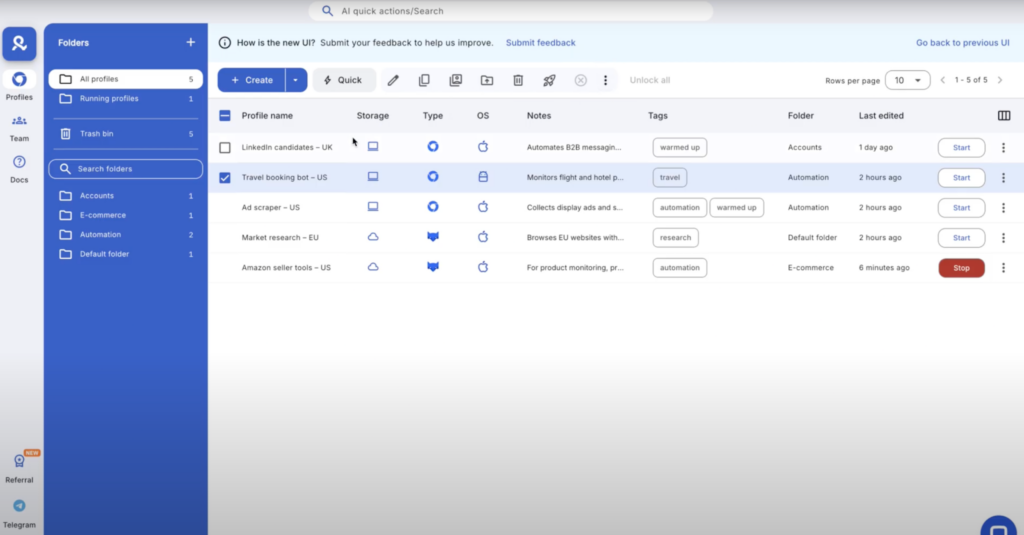Viewport: 1024px width, 535px height.
Task: Open the Trash bin folder
Action: 96,134
